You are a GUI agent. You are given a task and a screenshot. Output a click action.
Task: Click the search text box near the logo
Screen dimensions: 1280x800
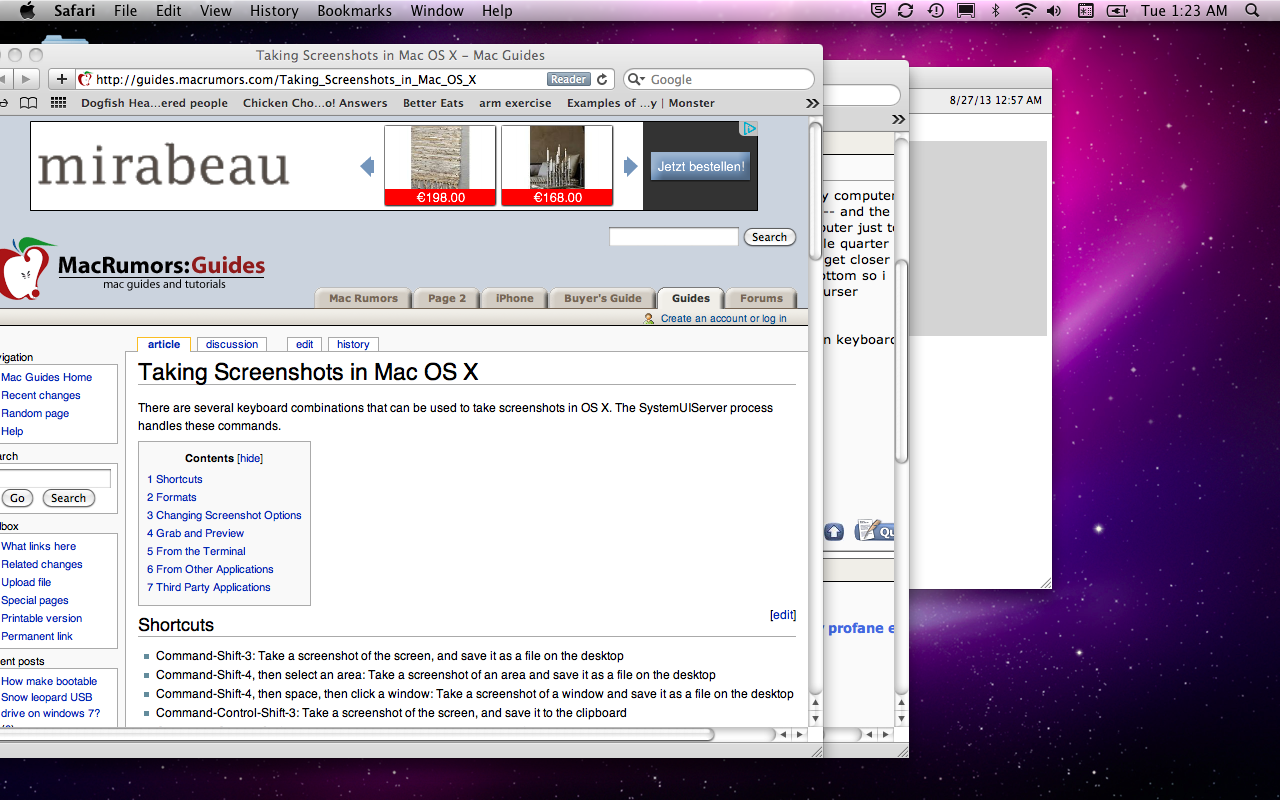pyautogui.click(x=674, y=237)
